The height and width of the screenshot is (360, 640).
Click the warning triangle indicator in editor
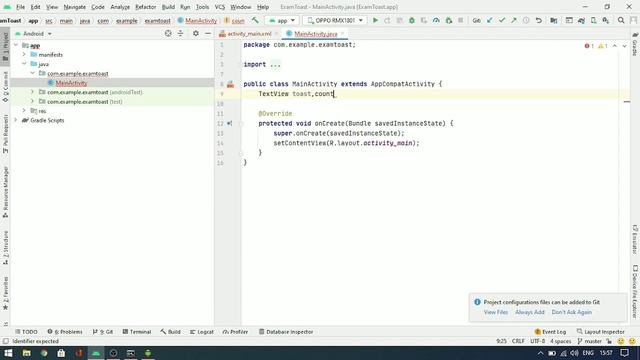click(x=603, y=46)
